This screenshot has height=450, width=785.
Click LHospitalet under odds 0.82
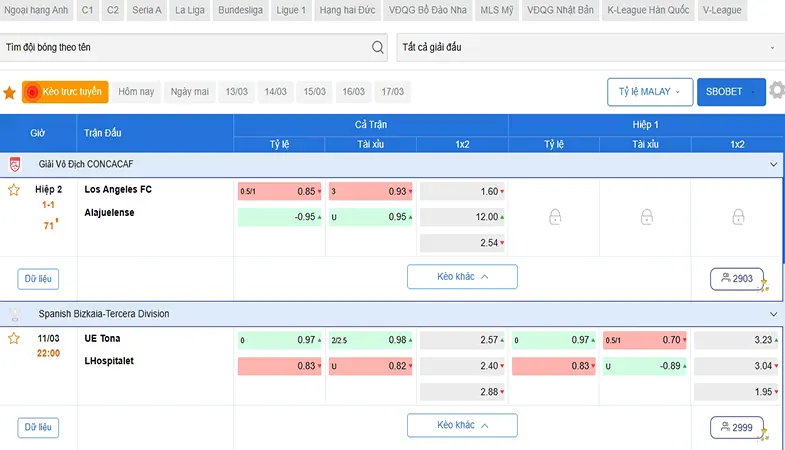tap(370, 366)
